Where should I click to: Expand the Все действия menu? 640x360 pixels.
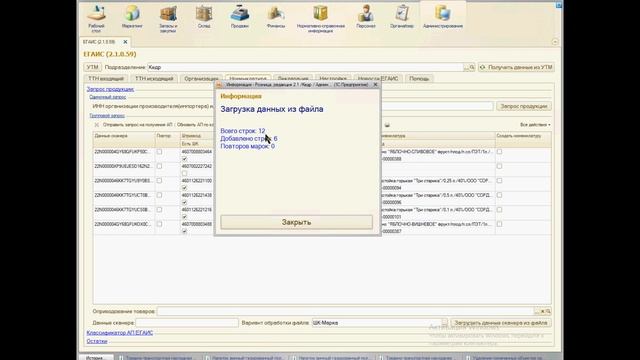click(535, 124)
